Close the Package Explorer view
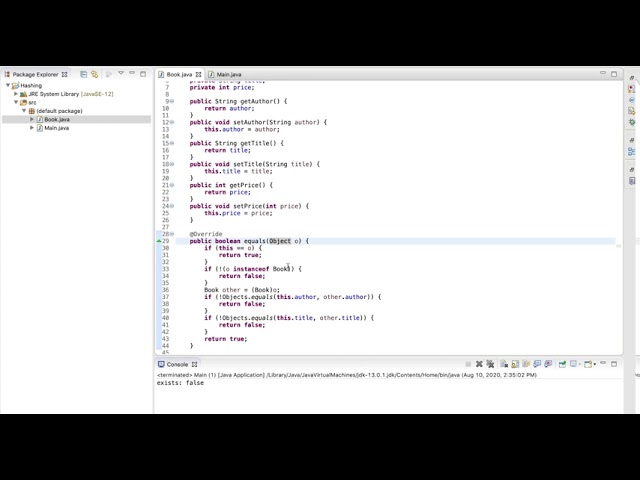The width and height of the screenshot is (640, 480). click(64, 74)
